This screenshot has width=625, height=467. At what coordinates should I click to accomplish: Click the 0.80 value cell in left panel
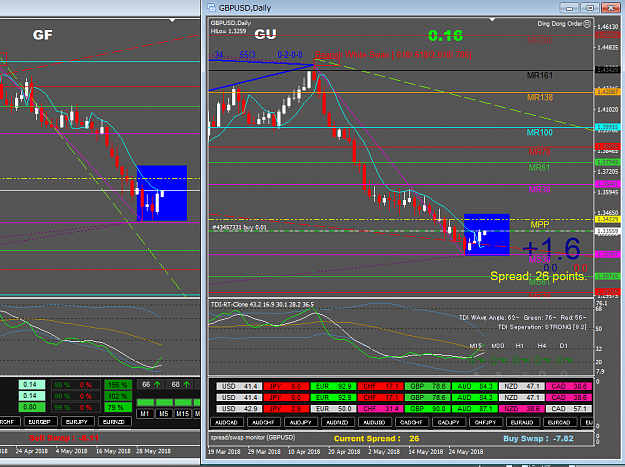(x=32, y=407)
